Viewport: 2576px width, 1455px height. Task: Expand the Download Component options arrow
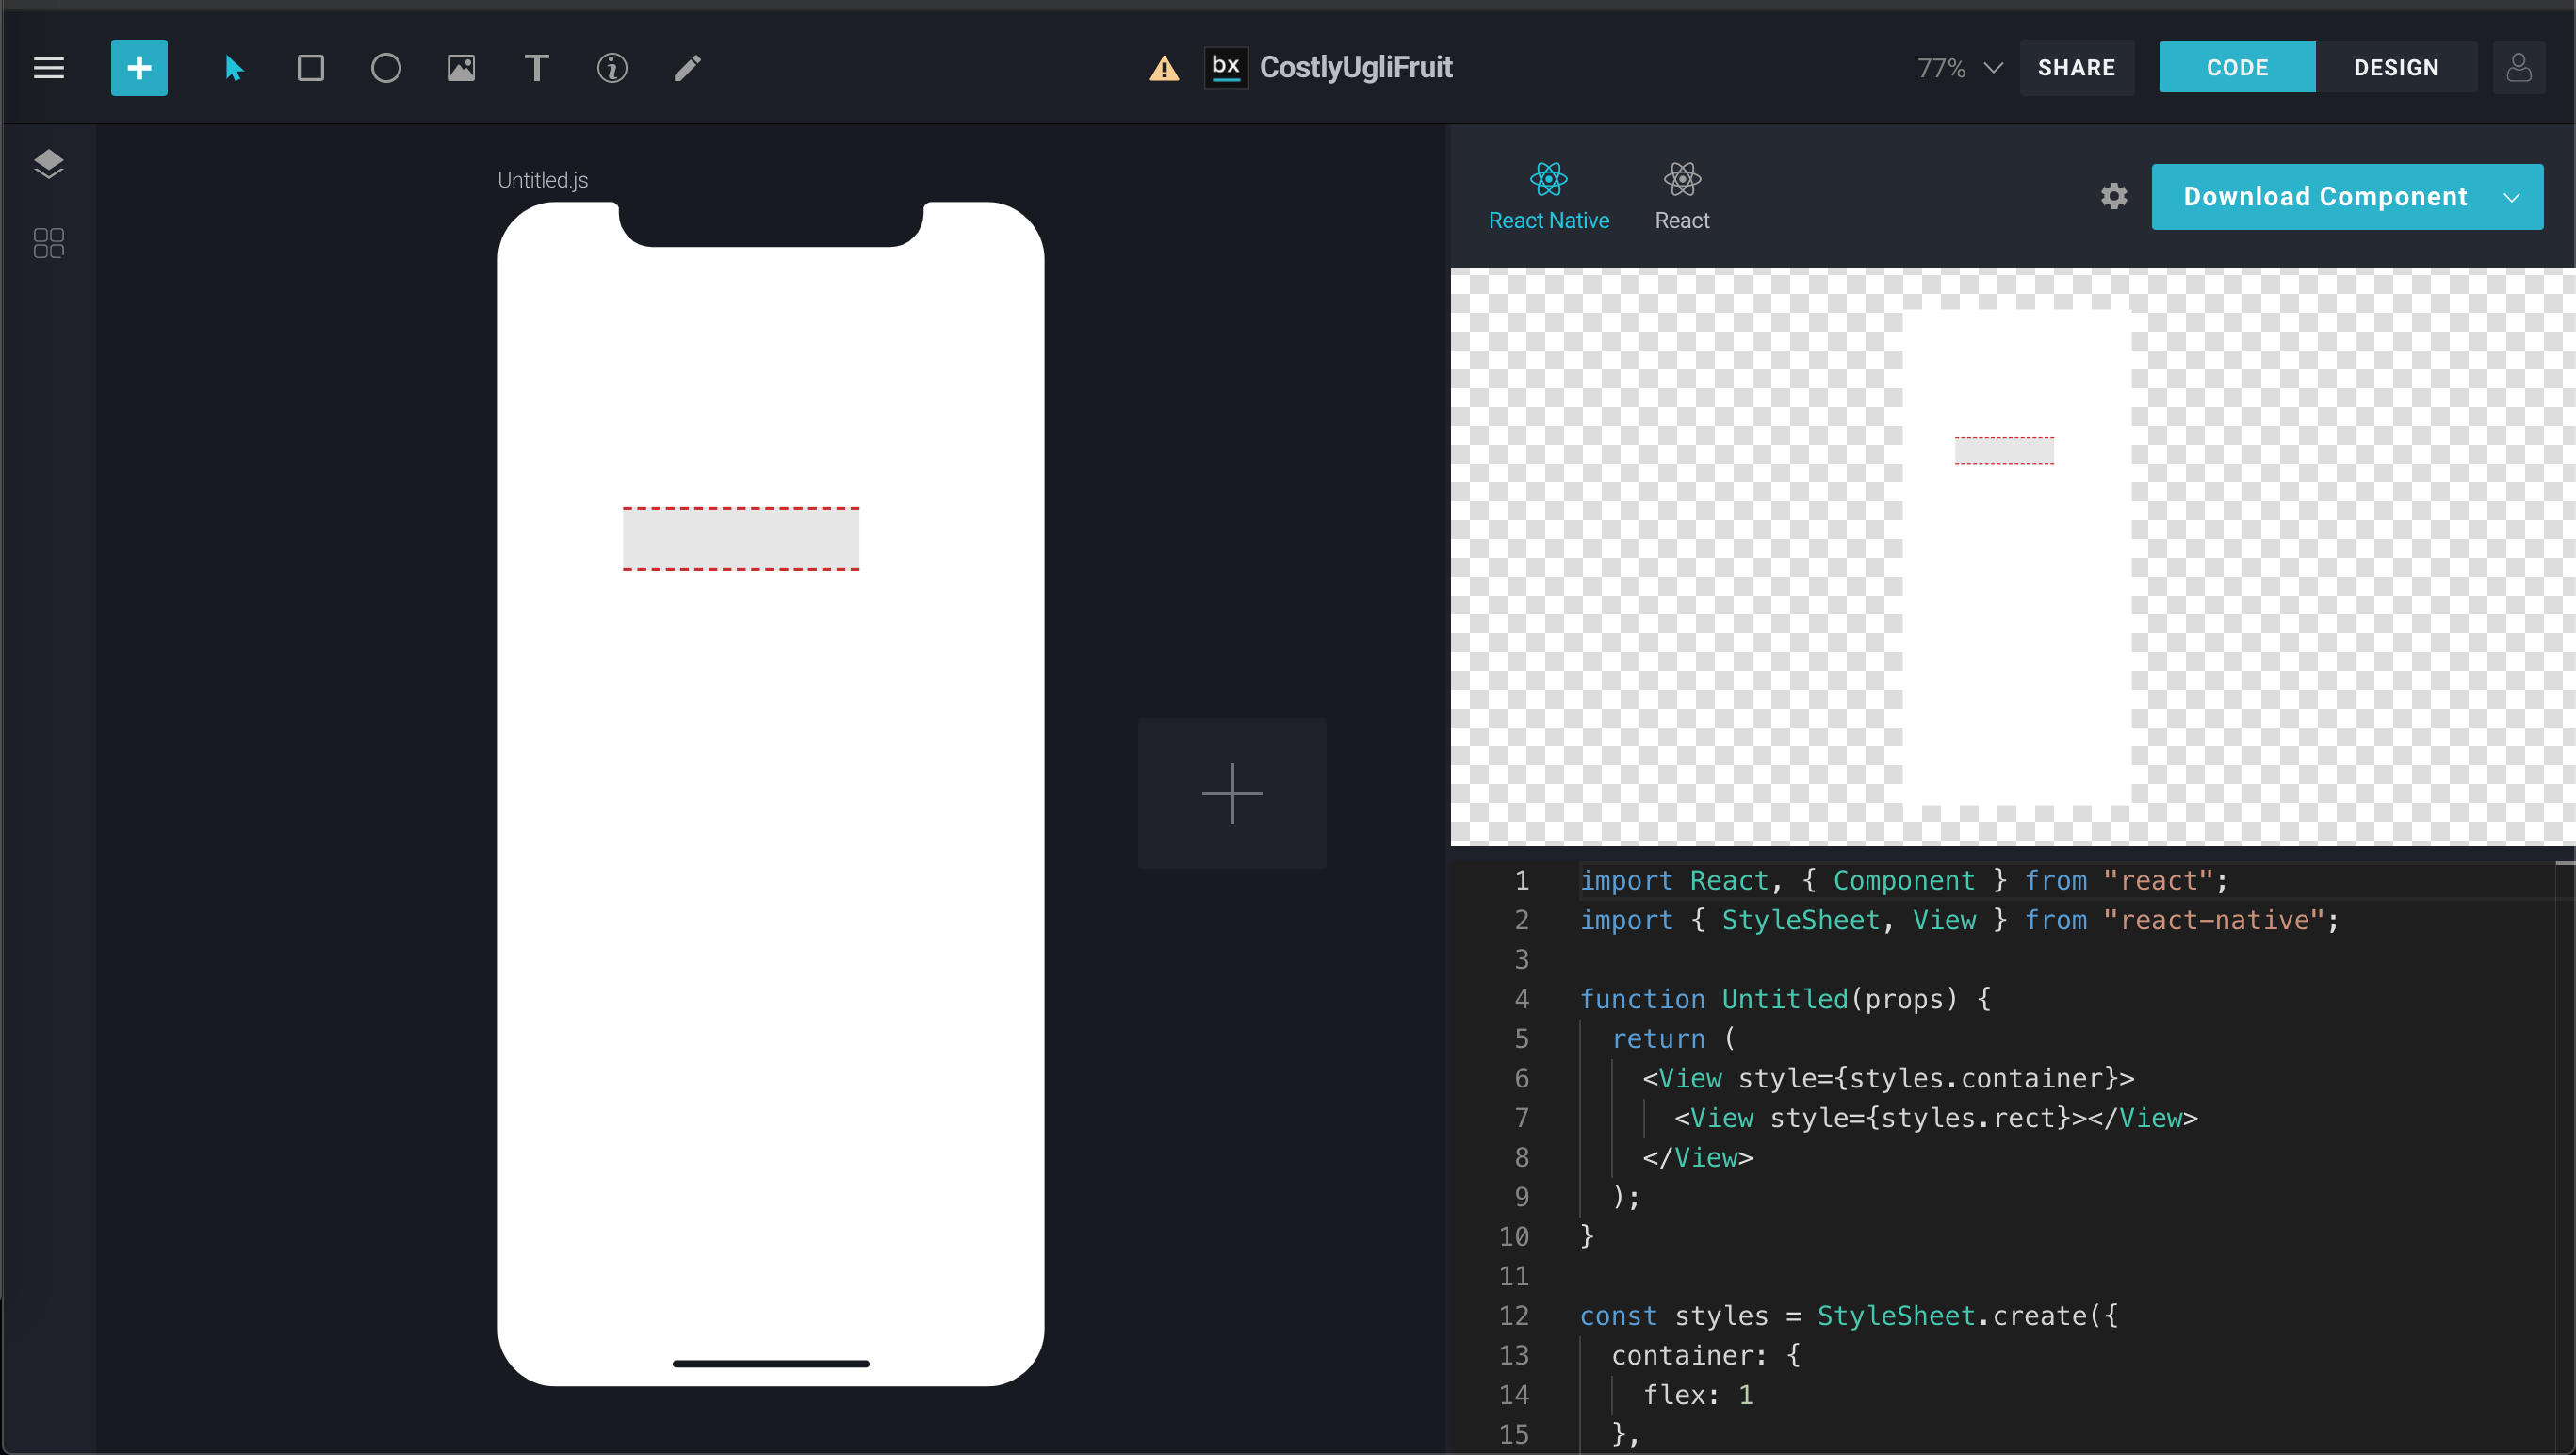[x=2512, y=197]
